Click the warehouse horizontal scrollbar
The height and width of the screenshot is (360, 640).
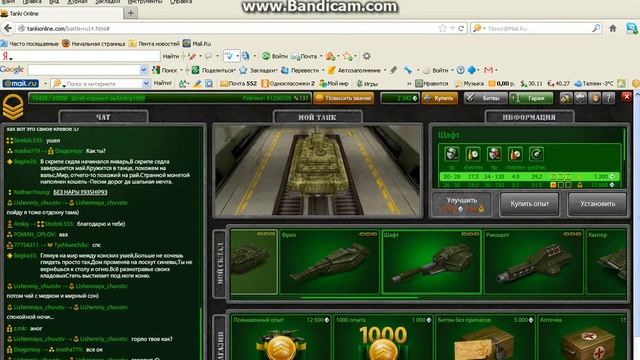point(360,298)
